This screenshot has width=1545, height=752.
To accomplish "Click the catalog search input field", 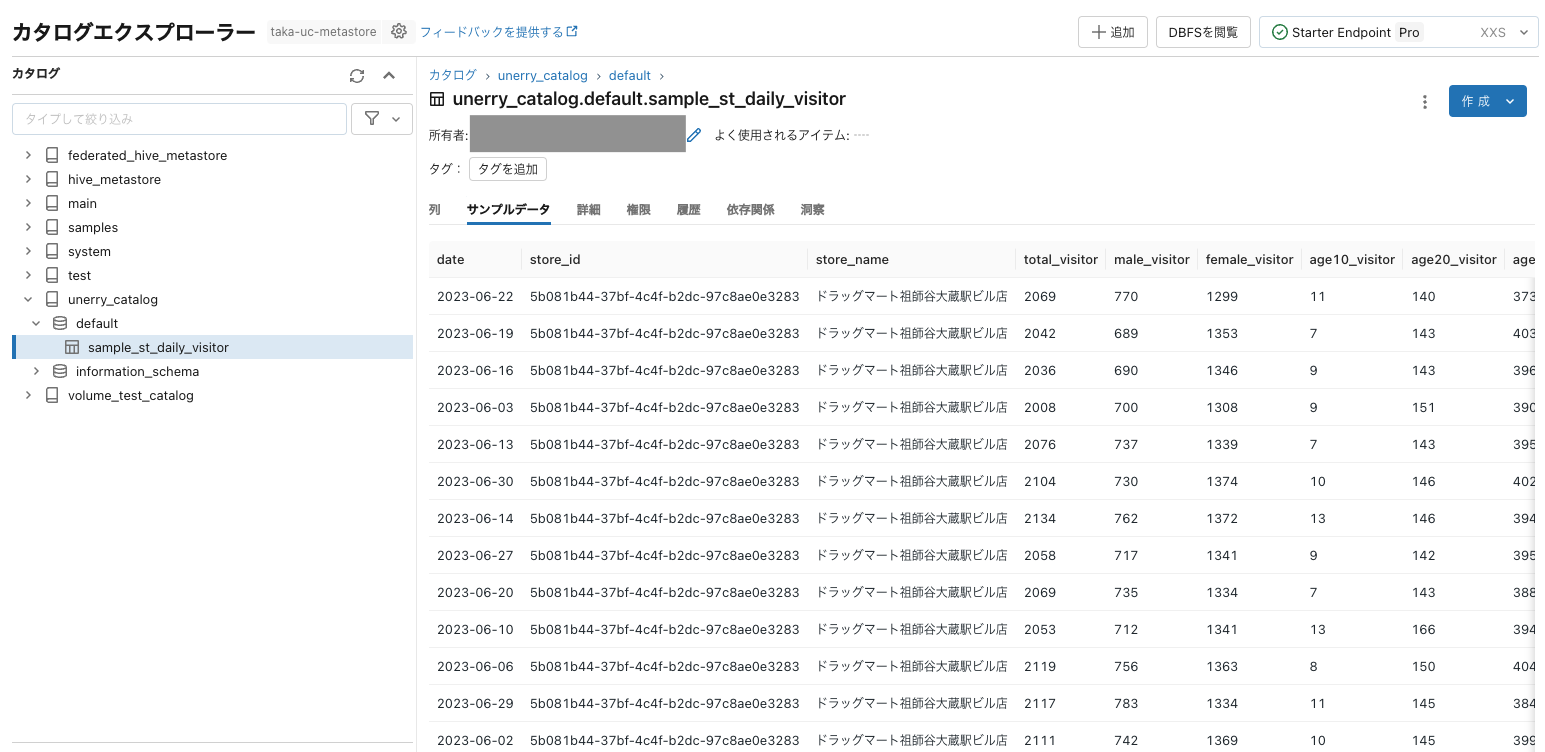I will (178, 118).
